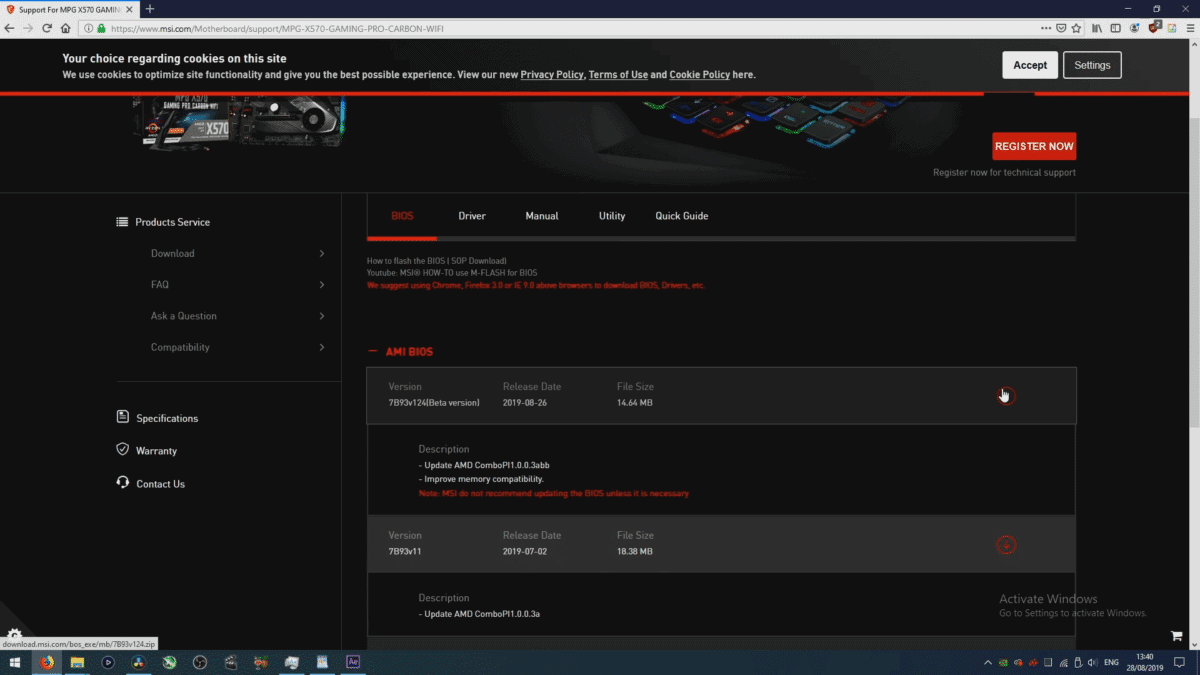Switch to the Manual tab

tap(542, 216)
